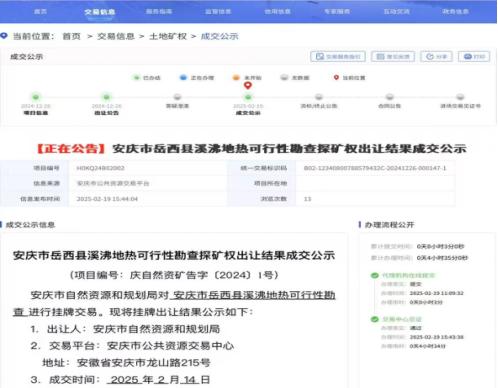
Task: Select the first green timeline node dated 2024-12-26
Action: tap(36, 97)
